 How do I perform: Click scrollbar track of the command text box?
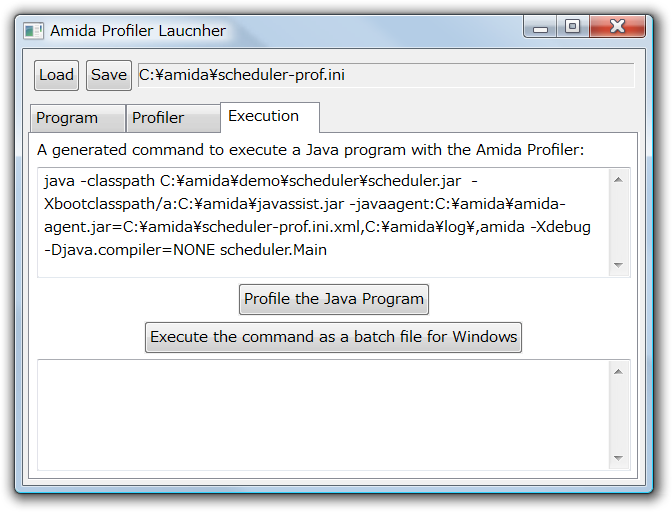(x=618, y=222)
